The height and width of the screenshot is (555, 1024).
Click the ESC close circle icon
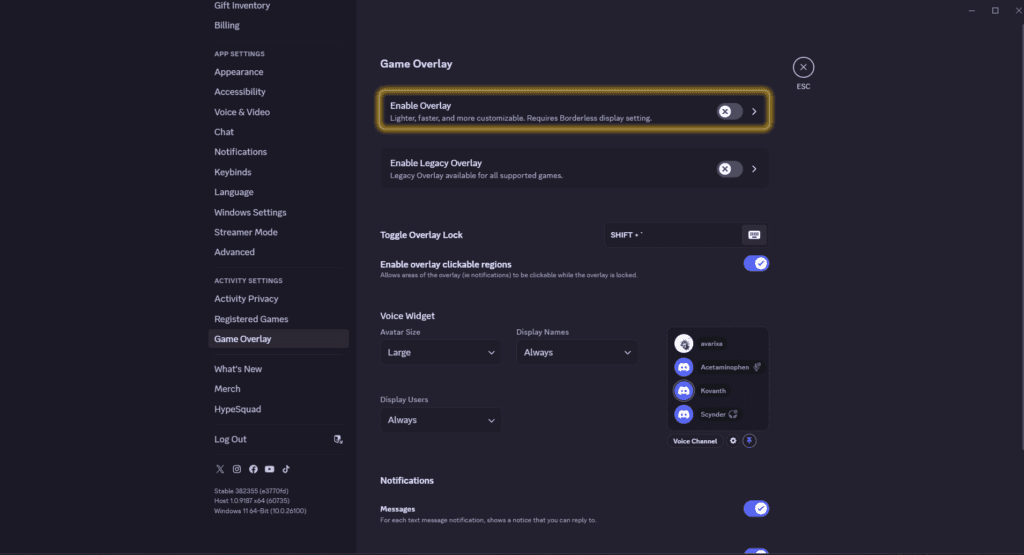(803, 67)
